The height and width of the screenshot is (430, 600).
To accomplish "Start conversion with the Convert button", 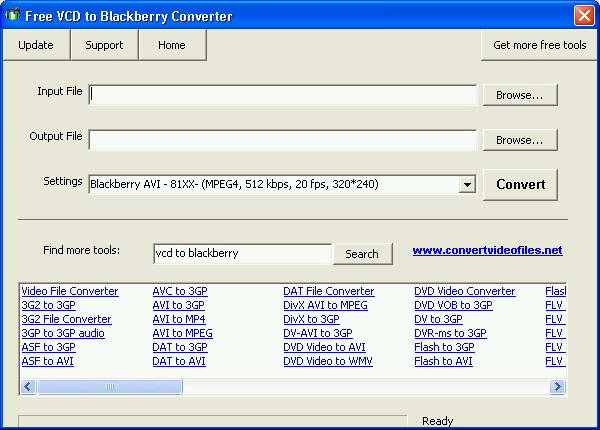I will (520, 184).
